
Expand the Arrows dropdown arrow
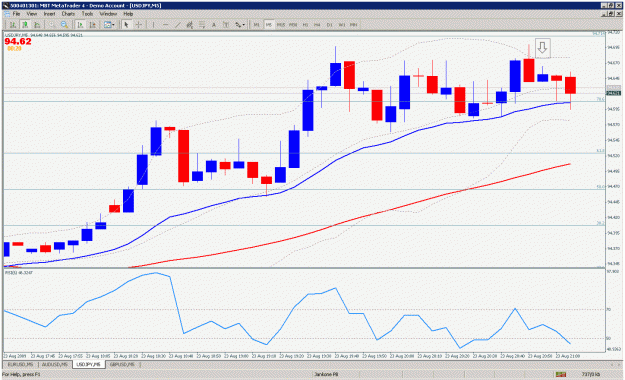(244, 25)
